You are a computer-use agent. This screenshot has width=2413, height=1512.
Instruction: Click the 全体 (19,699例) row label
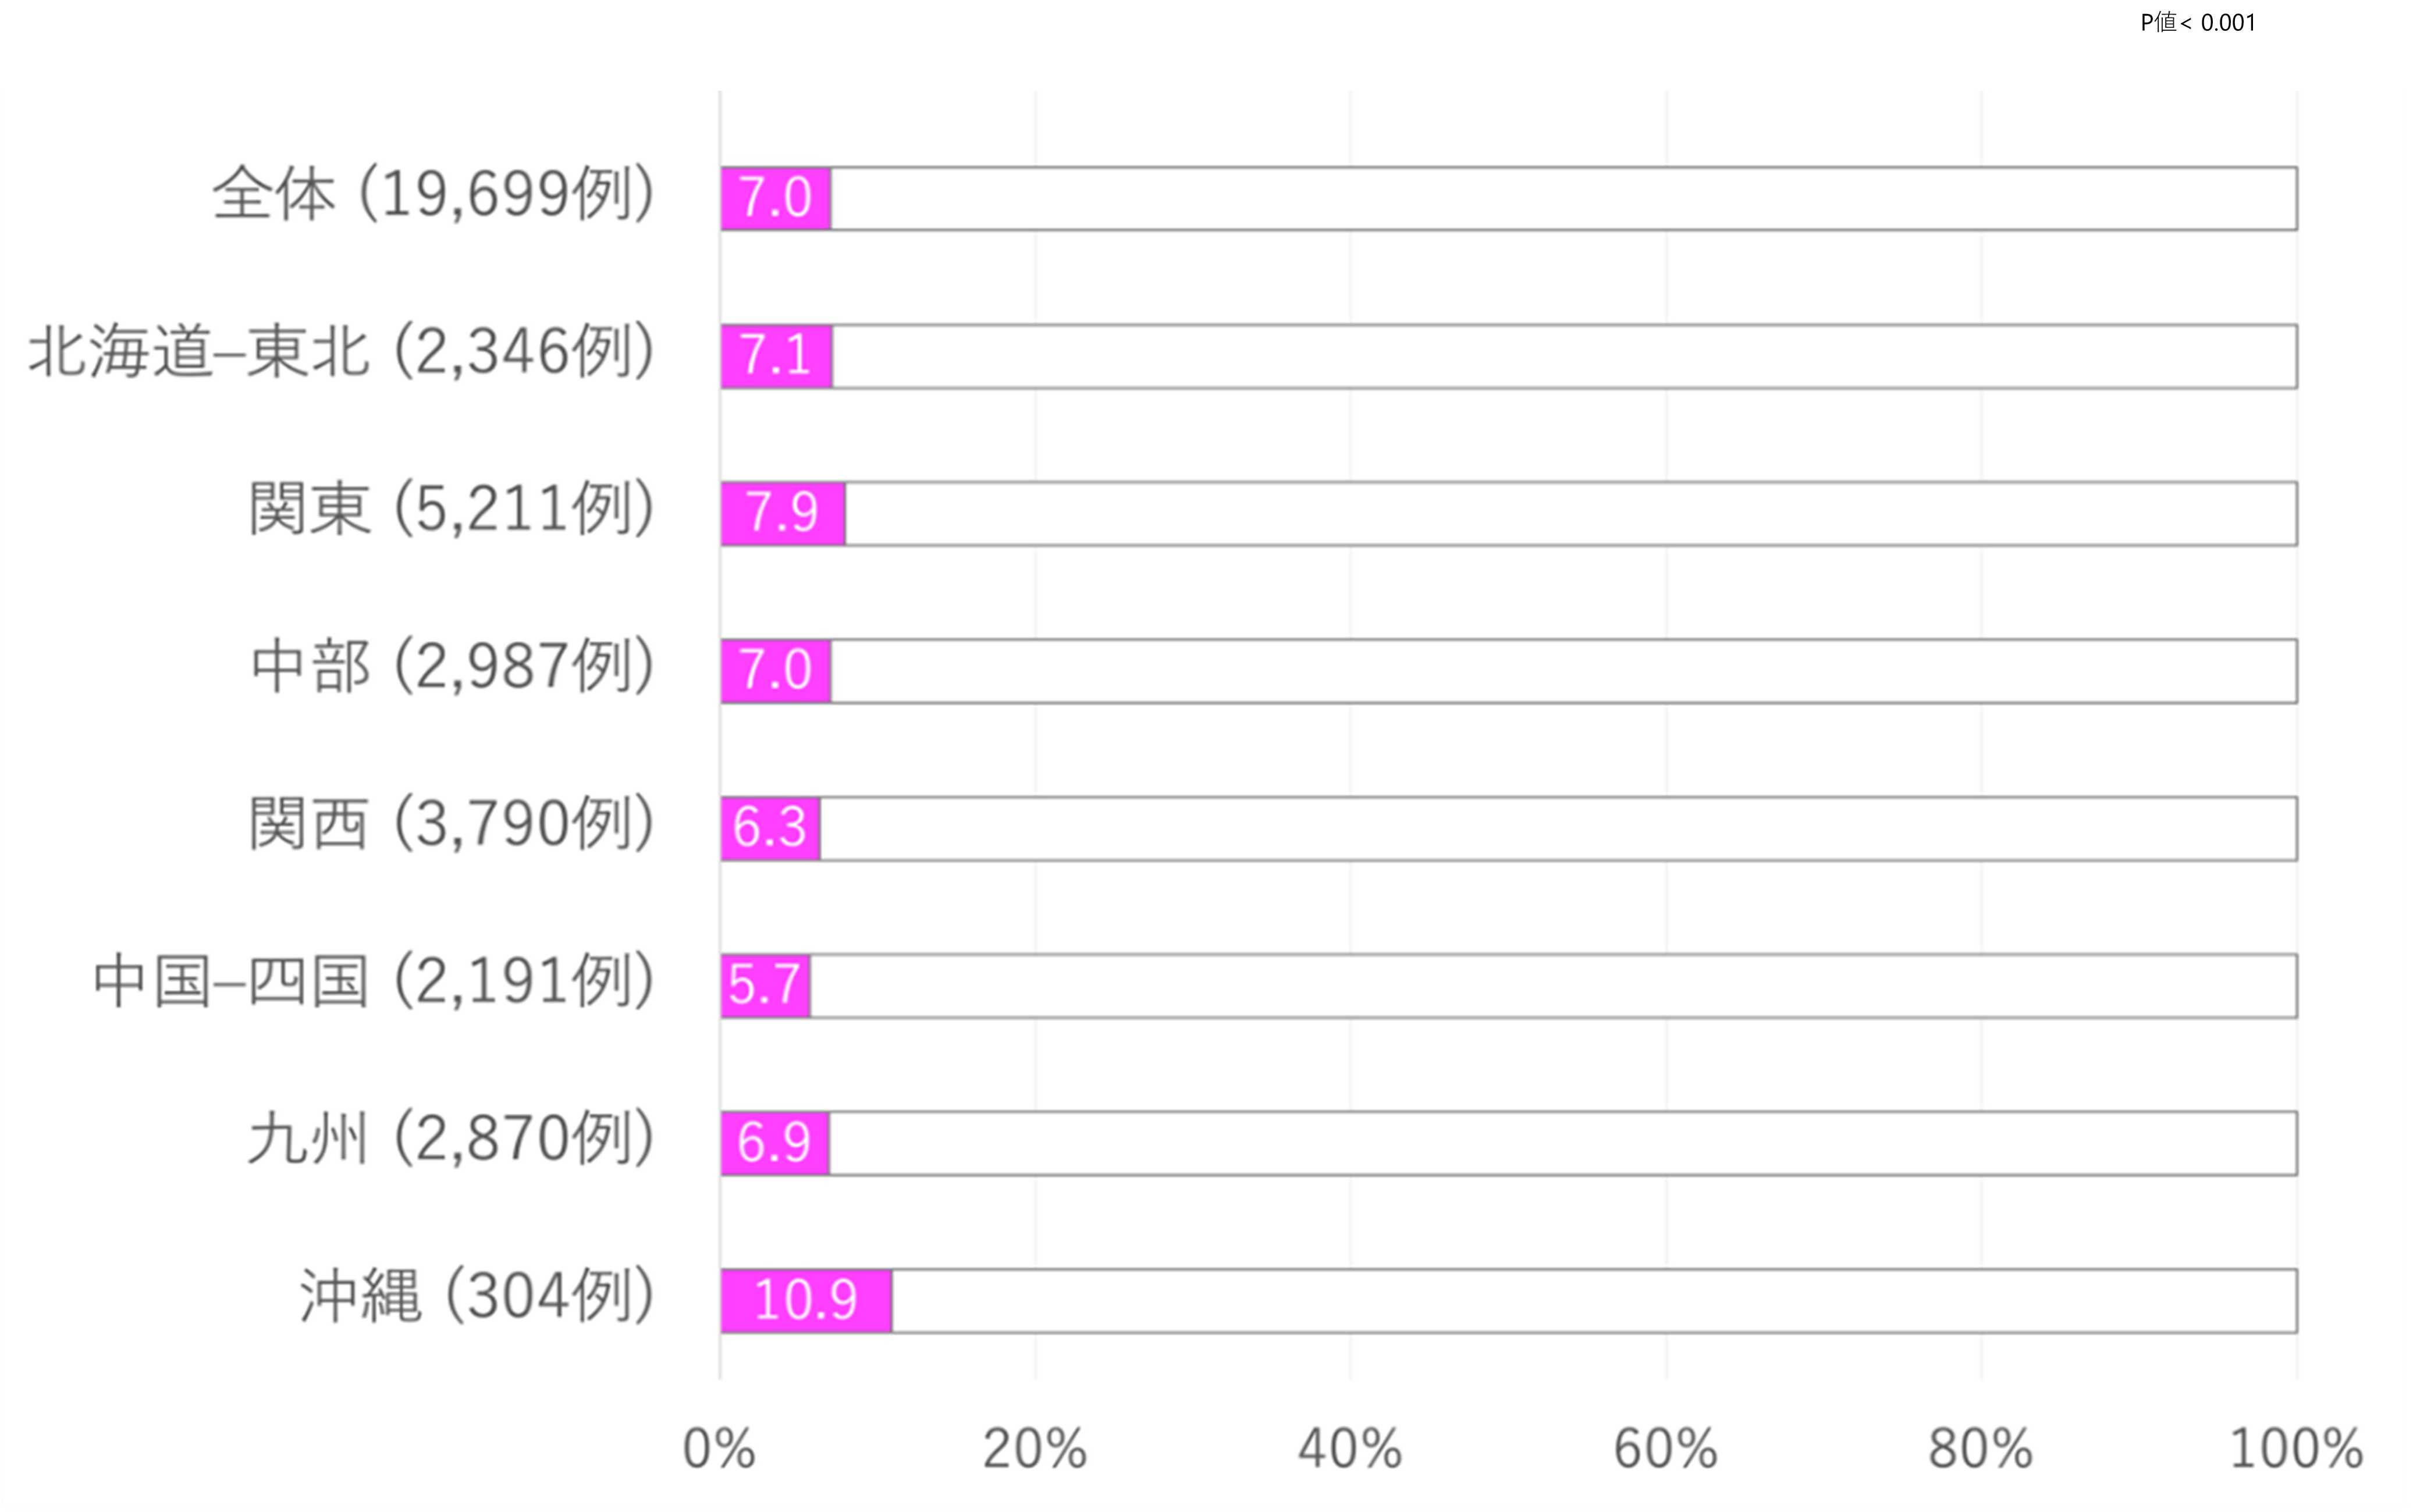(x=433, y=194)
